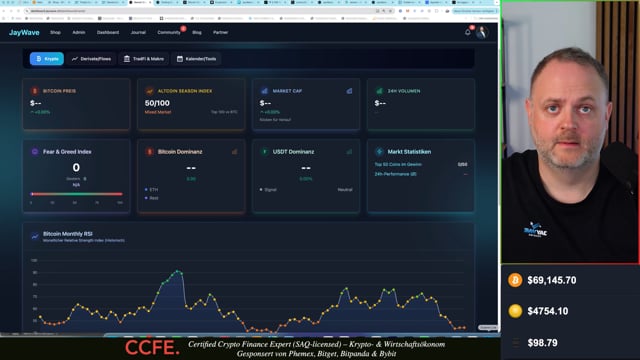This screenshot has height=360, width=640.
Task: Open the chart icon on Bitcoin Dominanz card
Action: pos(235,151)
